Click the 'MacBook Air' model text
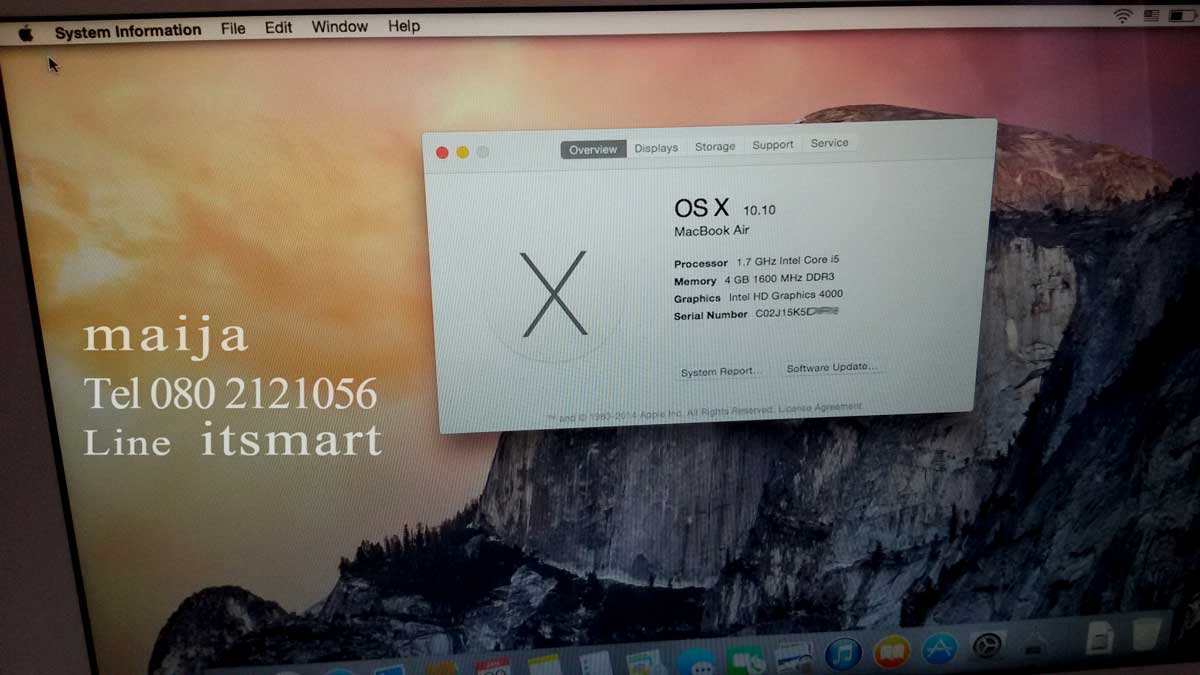This screenshot has height=675, width=1200. [x=712, y=231]
